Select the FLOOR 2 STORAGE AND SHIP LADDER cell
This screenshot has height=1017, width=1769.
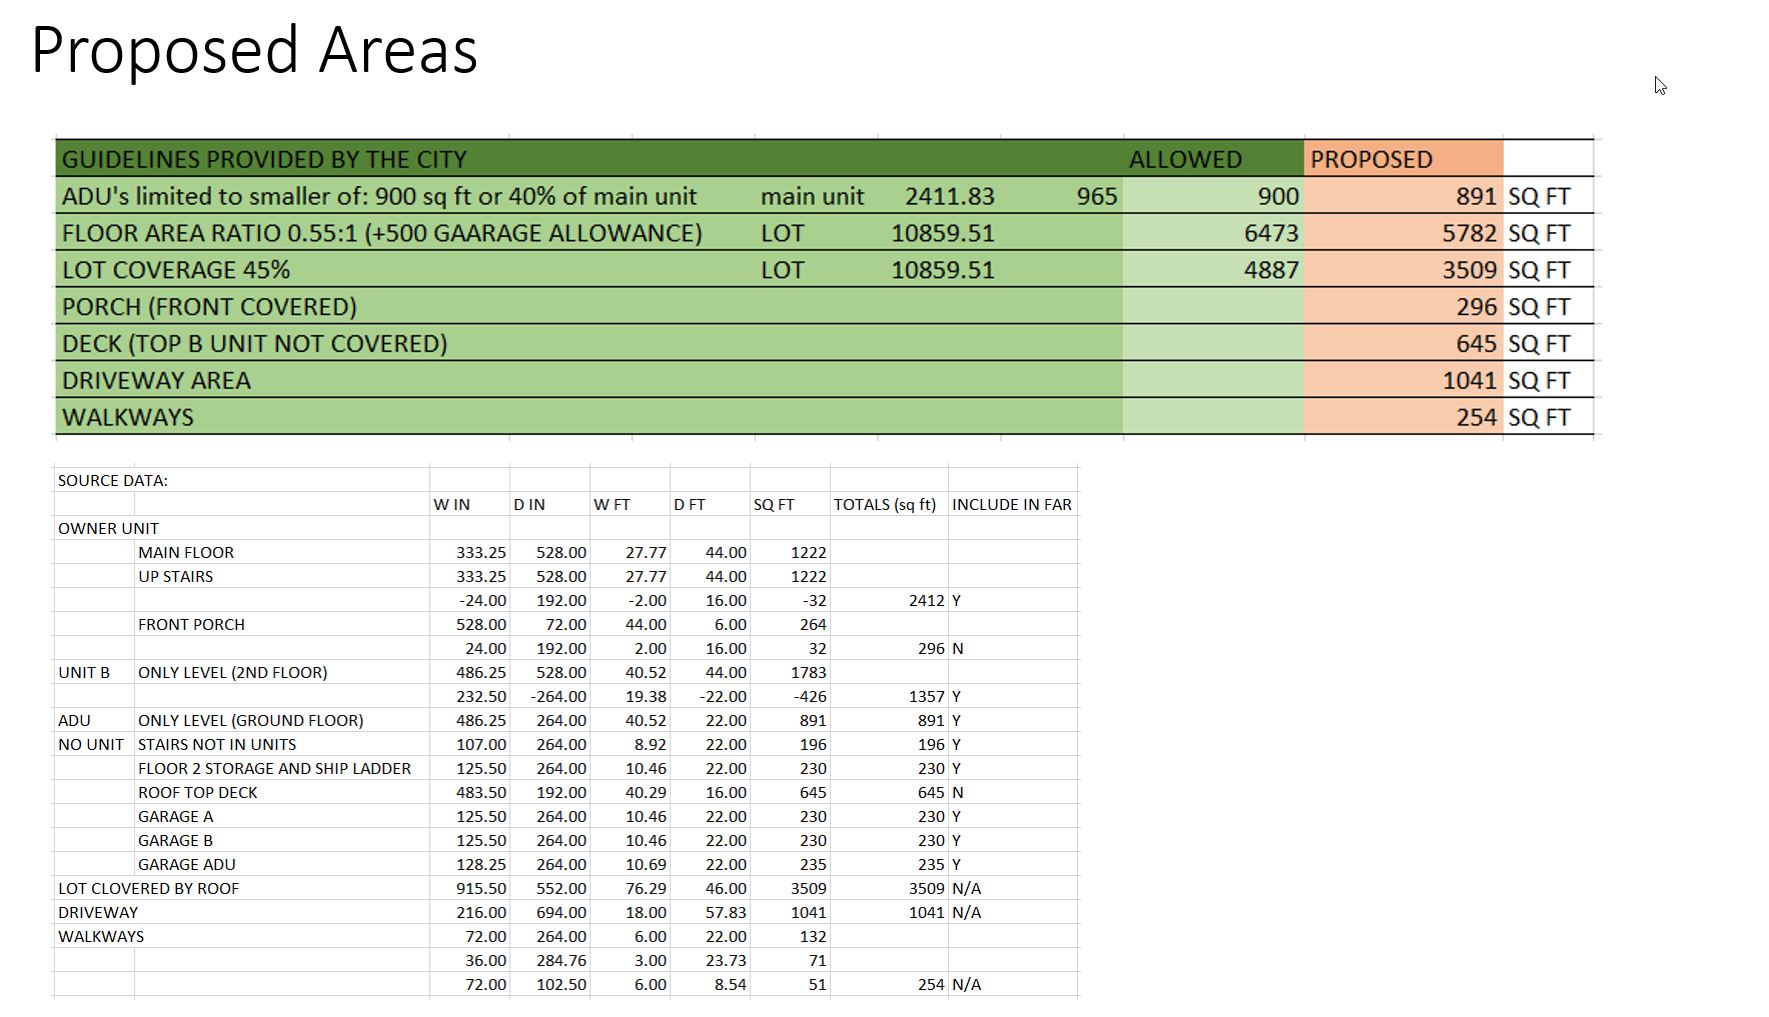click(274, 768)
